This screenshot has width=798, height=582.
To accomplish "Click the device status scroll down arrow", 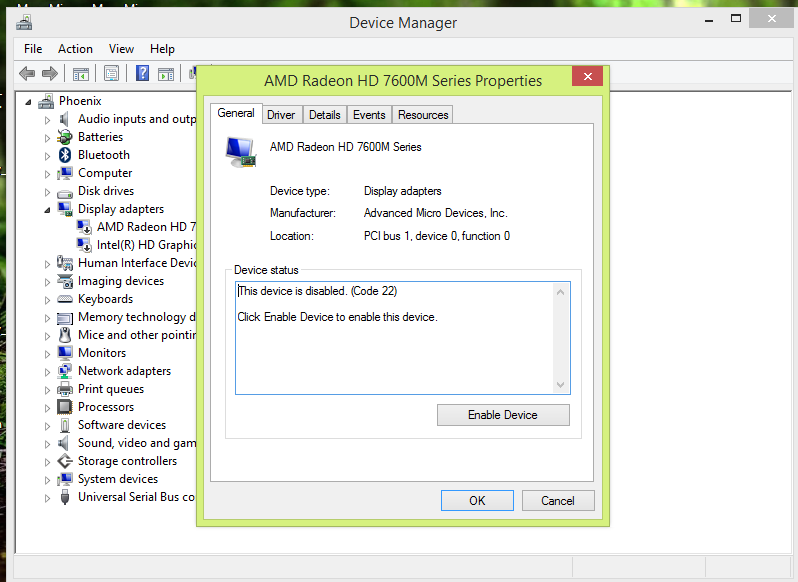I will (x=560, y=385).
